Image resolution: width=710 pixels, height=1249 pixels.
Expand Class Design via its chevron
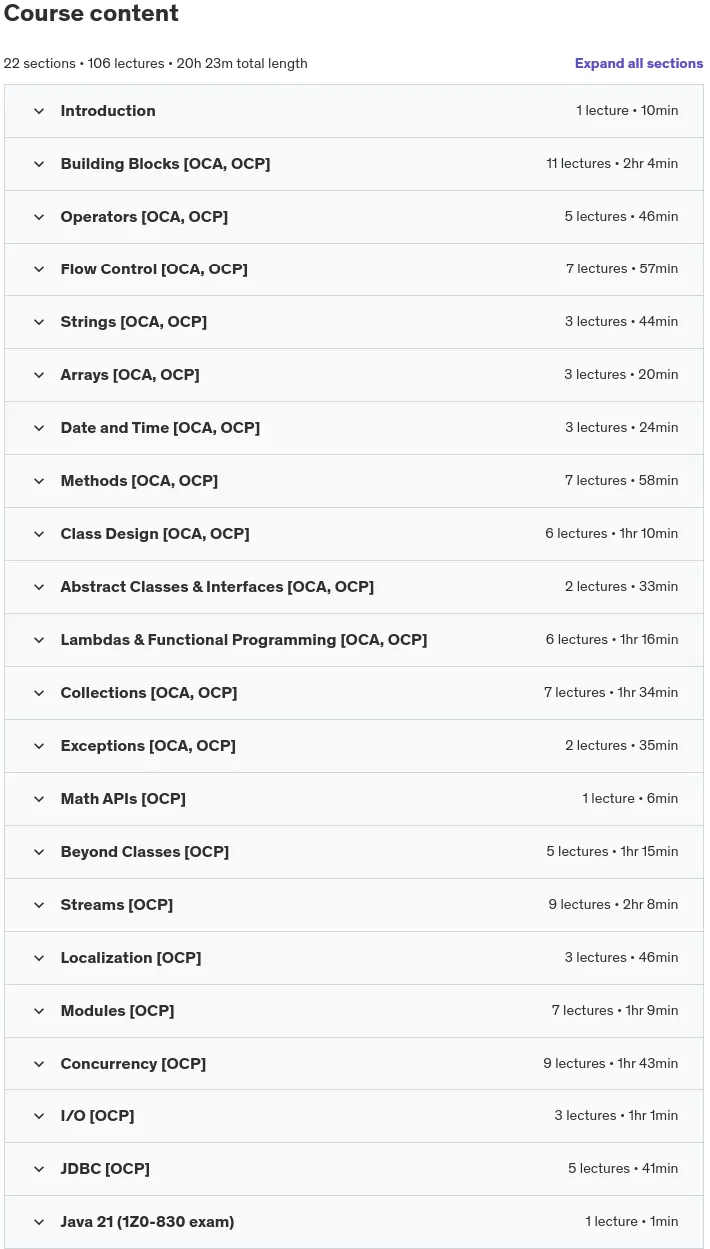tap(39, 534)
